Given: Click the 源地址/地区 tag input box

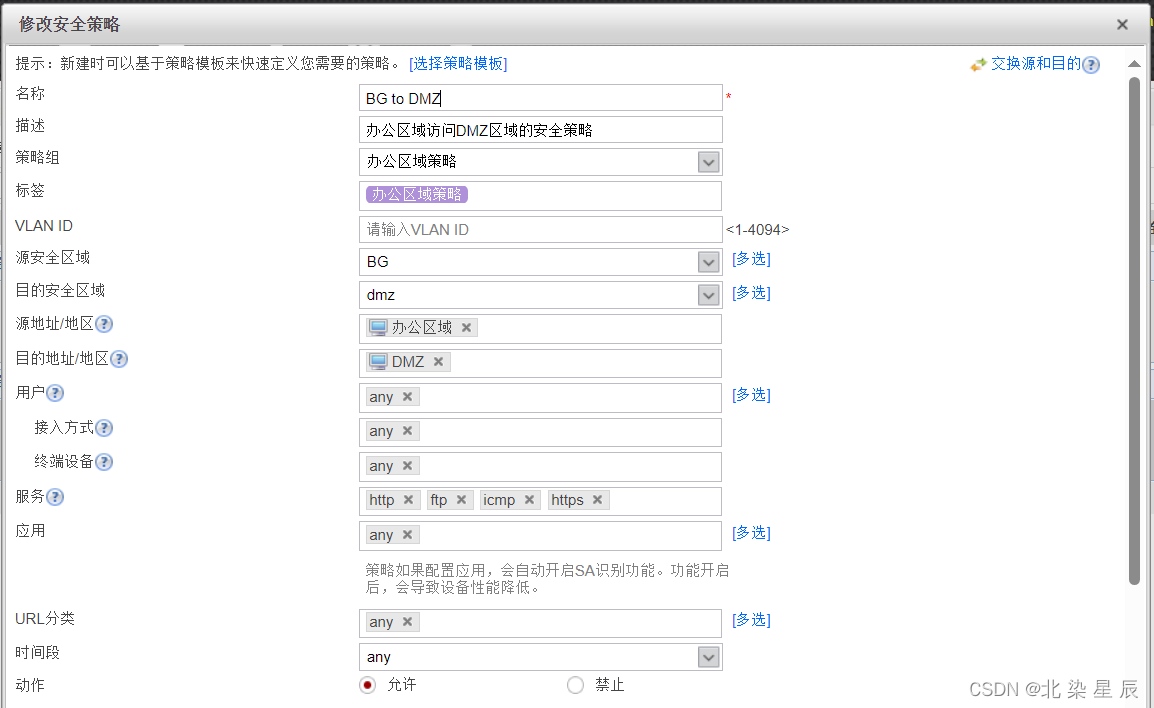Looking at the screenshot, I should 540,329.
